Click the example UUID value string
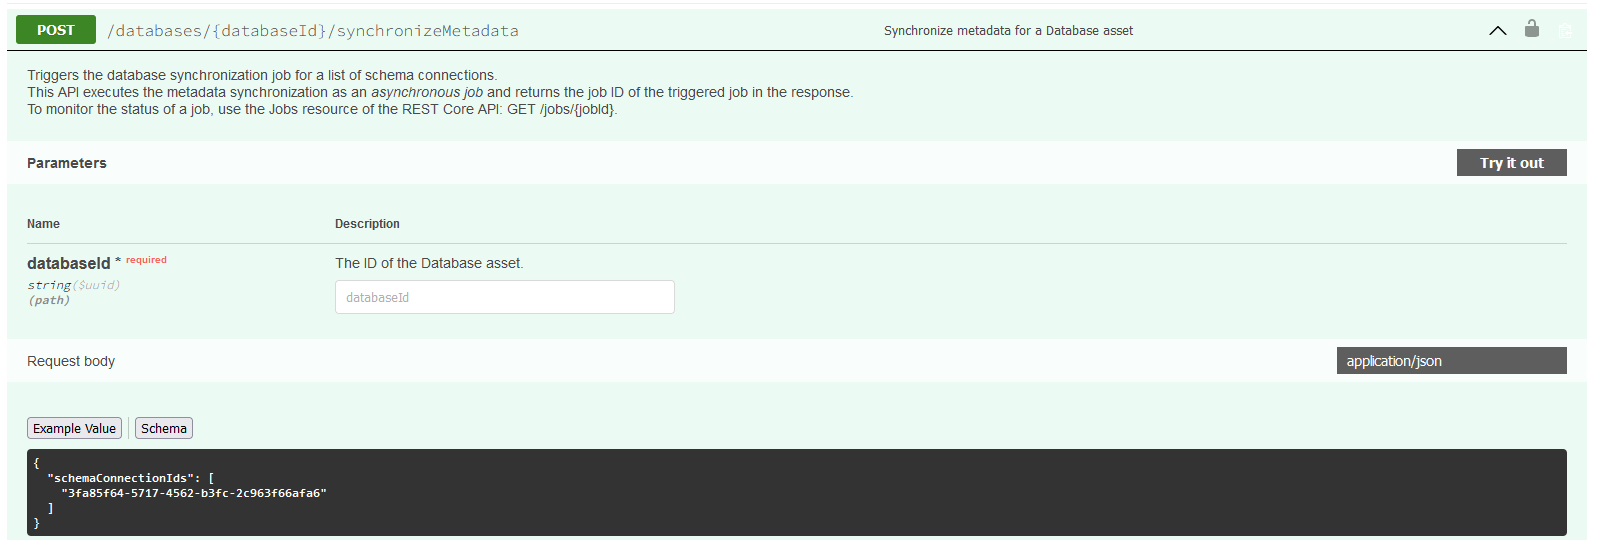Viewport: 1610px width, 540px height. (x=194, y=493)
